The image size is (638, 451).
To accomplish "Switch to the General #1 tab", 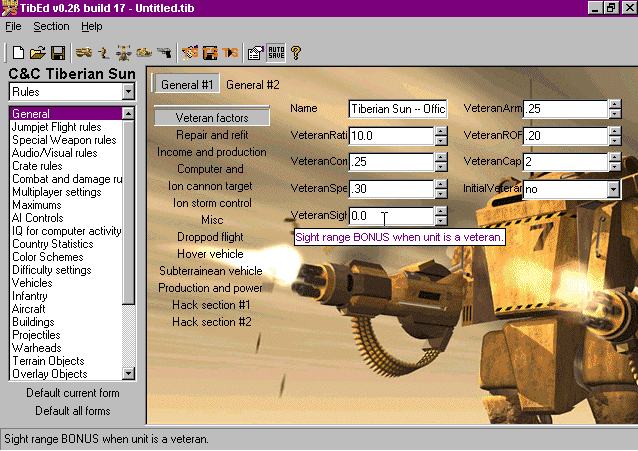I will click(x=187, y=85).
